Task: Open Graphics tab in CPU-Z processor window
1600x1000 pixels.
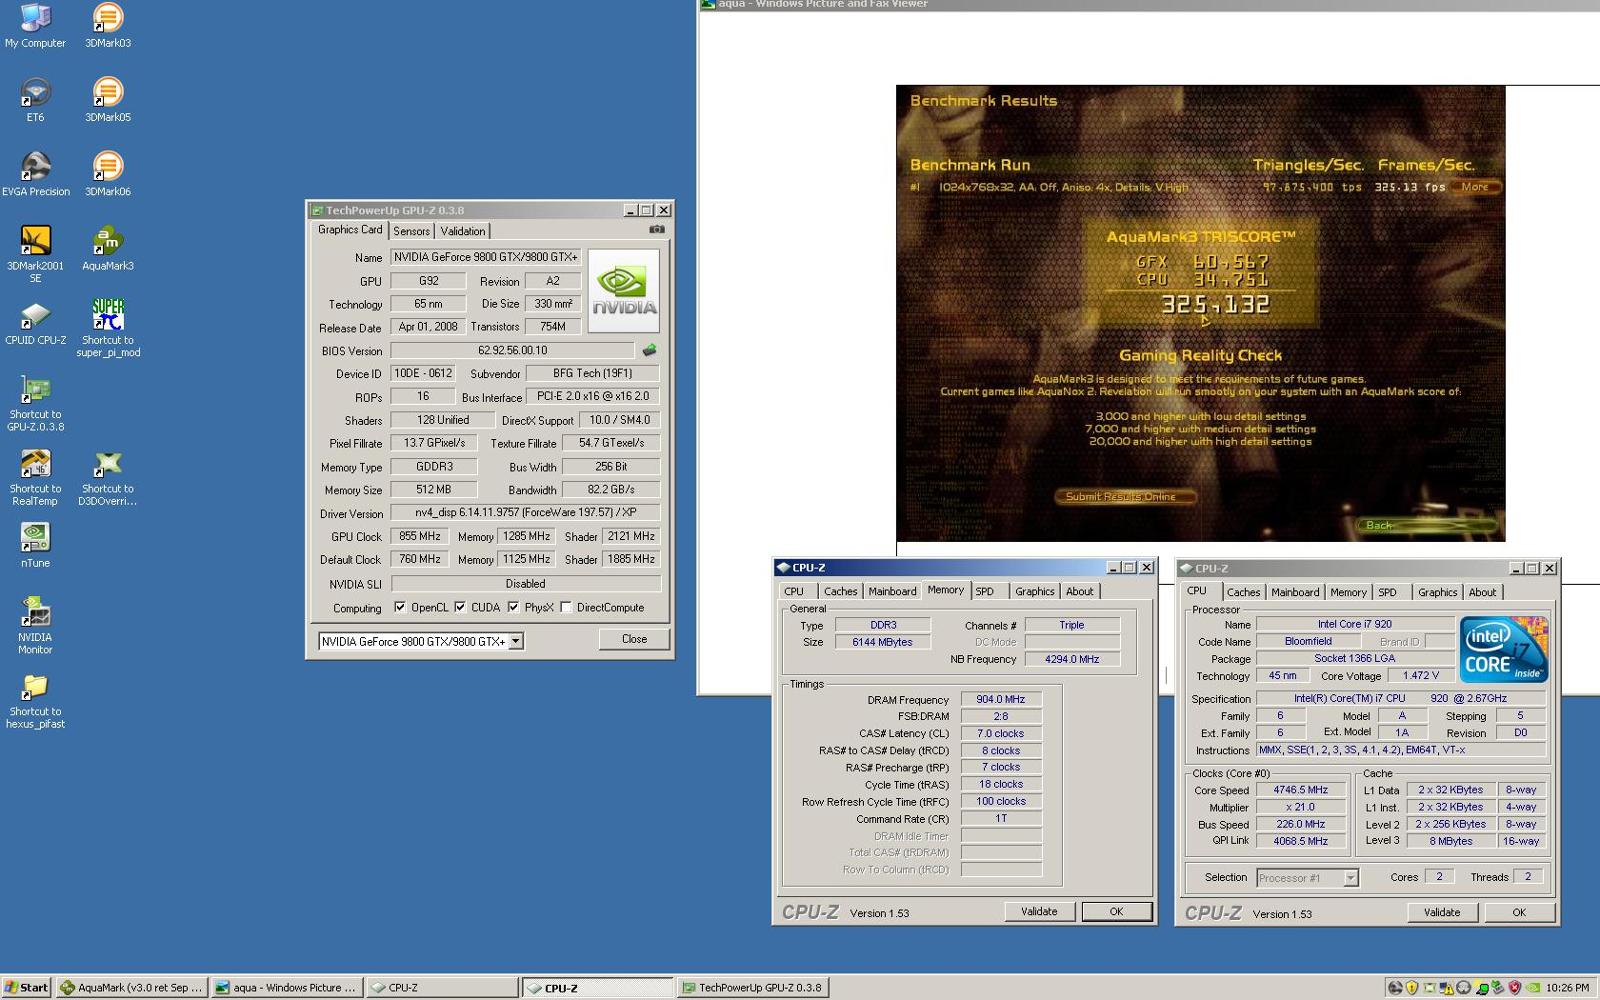Action: [1437, 592]
